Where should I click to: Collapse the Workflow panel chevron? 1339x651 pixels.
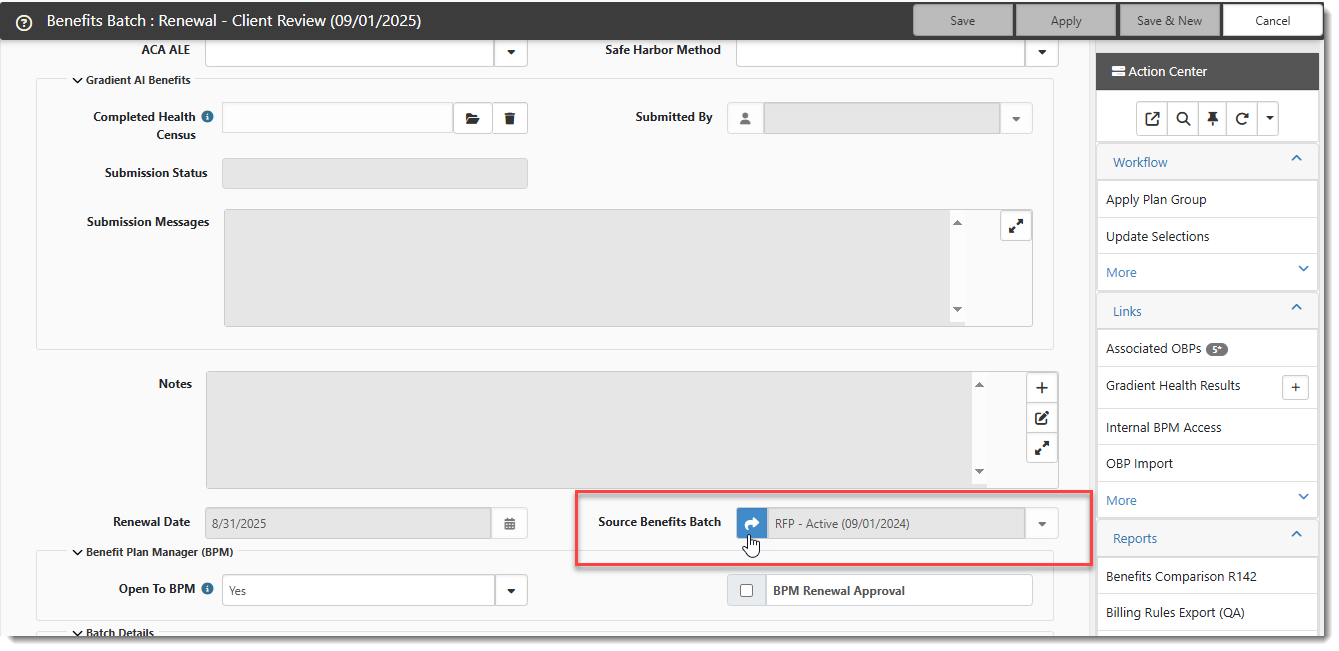click(x=1297, y=159)
